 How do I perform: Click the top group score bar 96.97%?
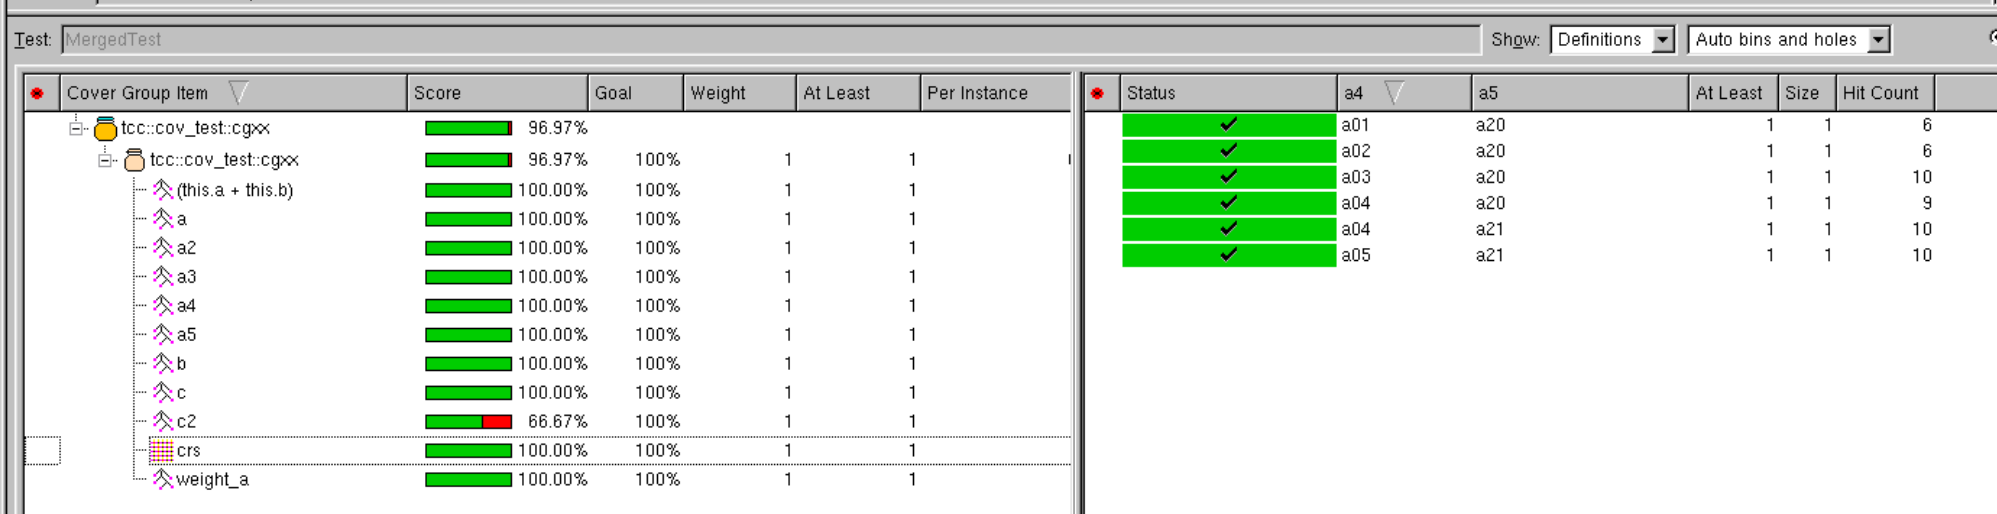(x=468, y=128)
